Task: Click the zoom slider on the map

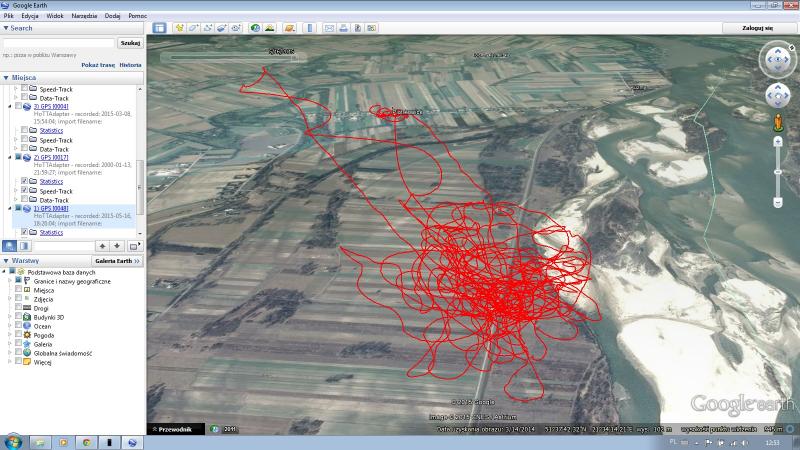Action: coord(777,171)
